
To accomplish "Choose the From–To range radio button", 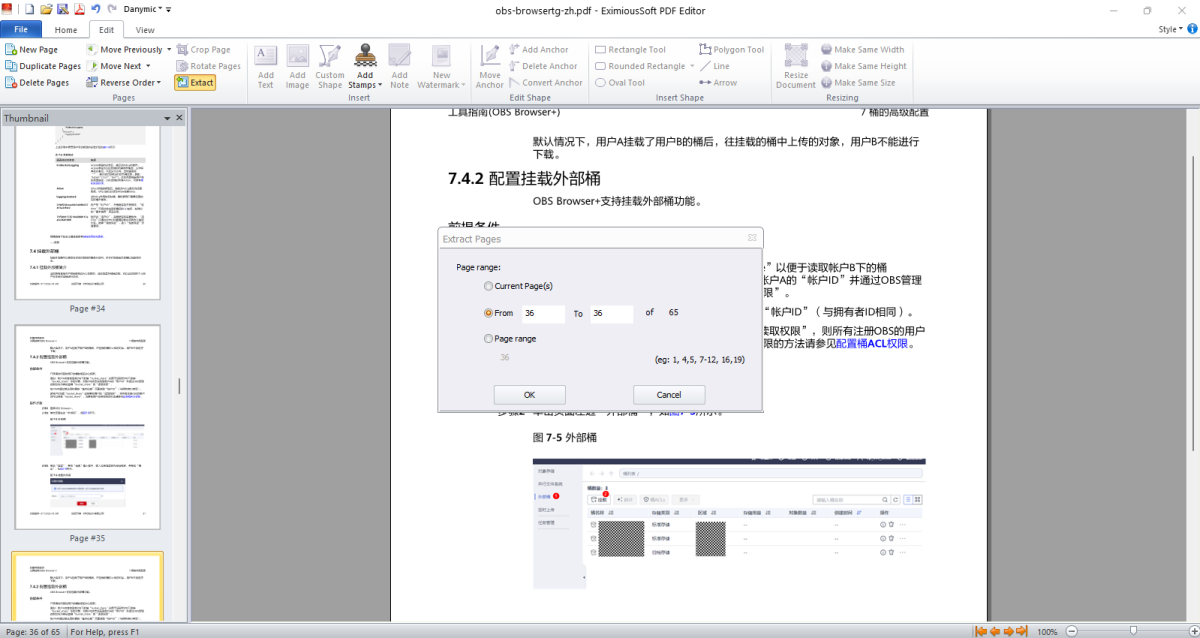I will click(x=489, y=313).
